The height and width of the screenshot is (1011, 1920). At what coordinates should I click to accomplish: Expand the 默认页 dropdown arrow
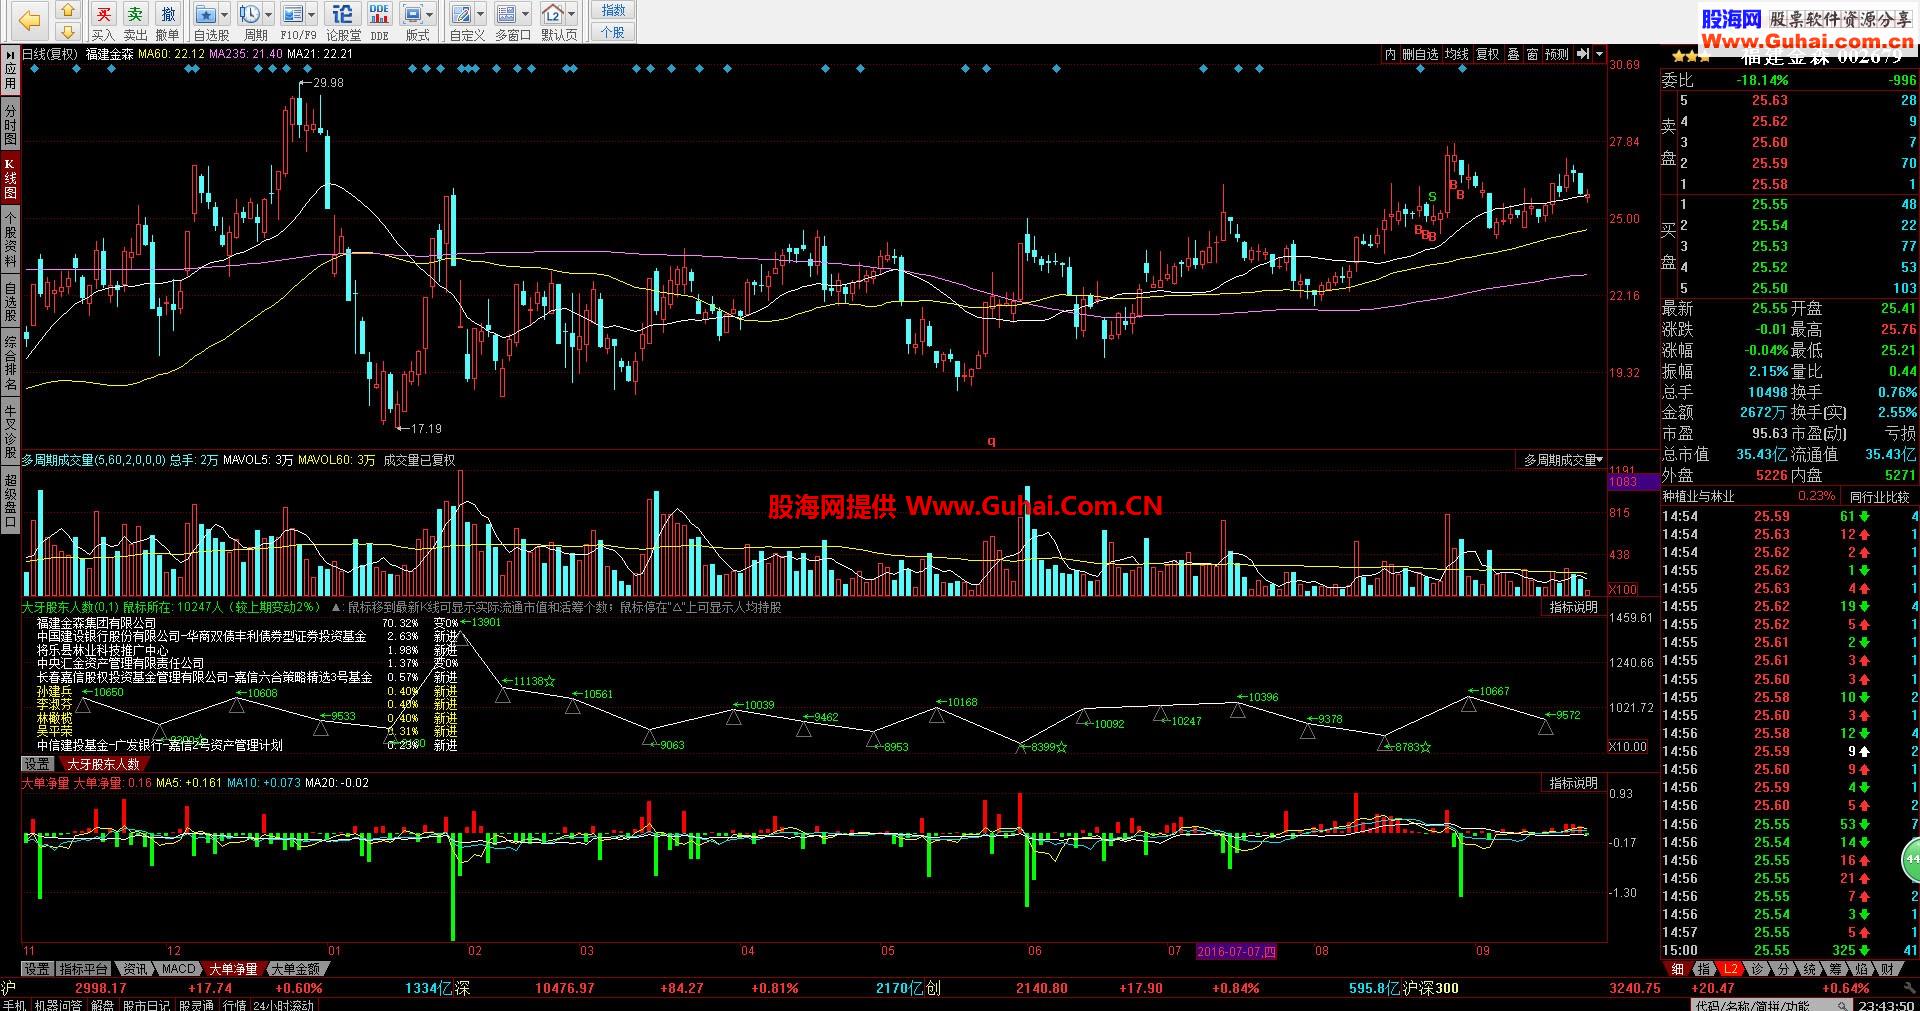coord(571,15)
